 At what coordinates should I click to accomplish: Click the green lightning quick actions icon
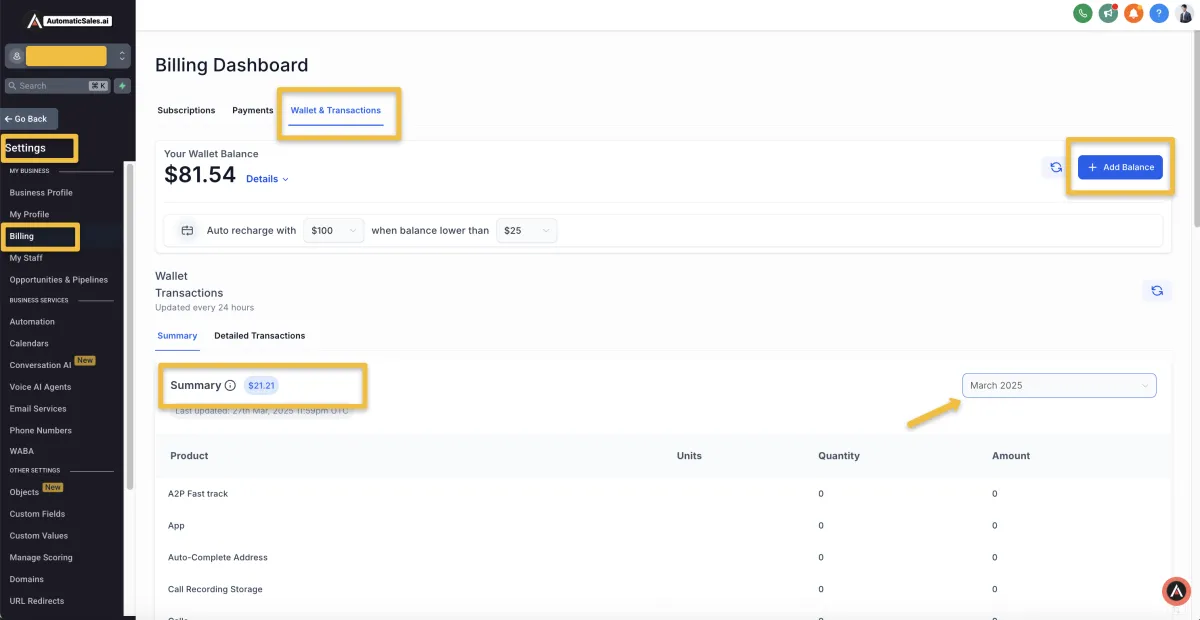click(122, 86)
